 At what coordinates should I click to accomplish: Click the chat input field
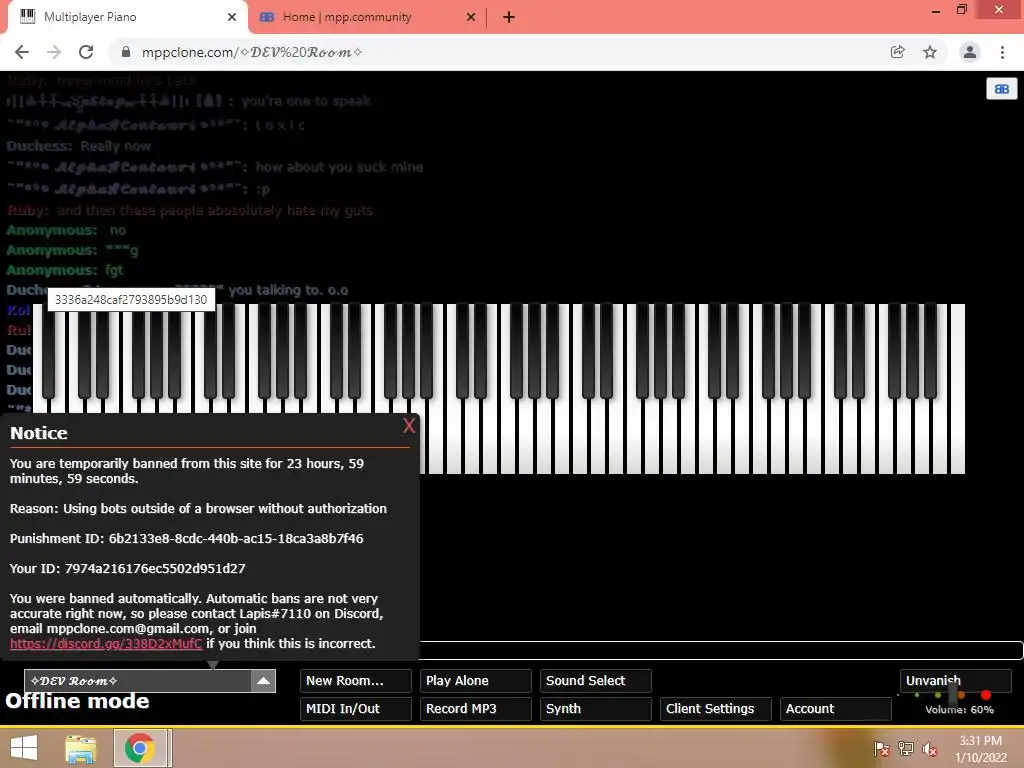tap(721, 650)
